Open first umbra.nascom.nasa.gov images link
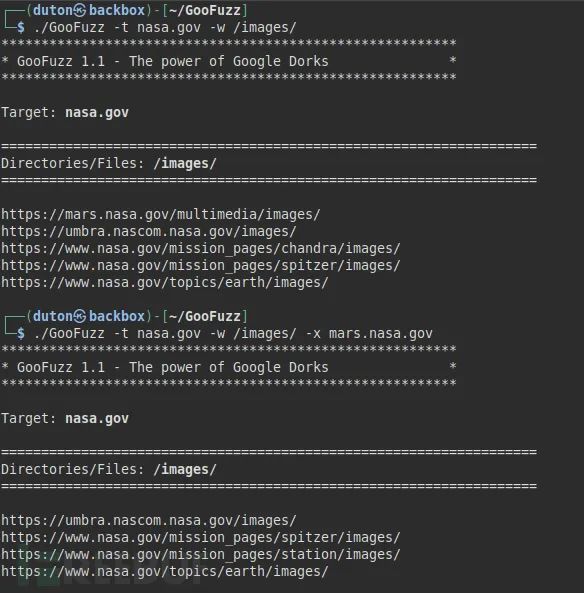 149,231
